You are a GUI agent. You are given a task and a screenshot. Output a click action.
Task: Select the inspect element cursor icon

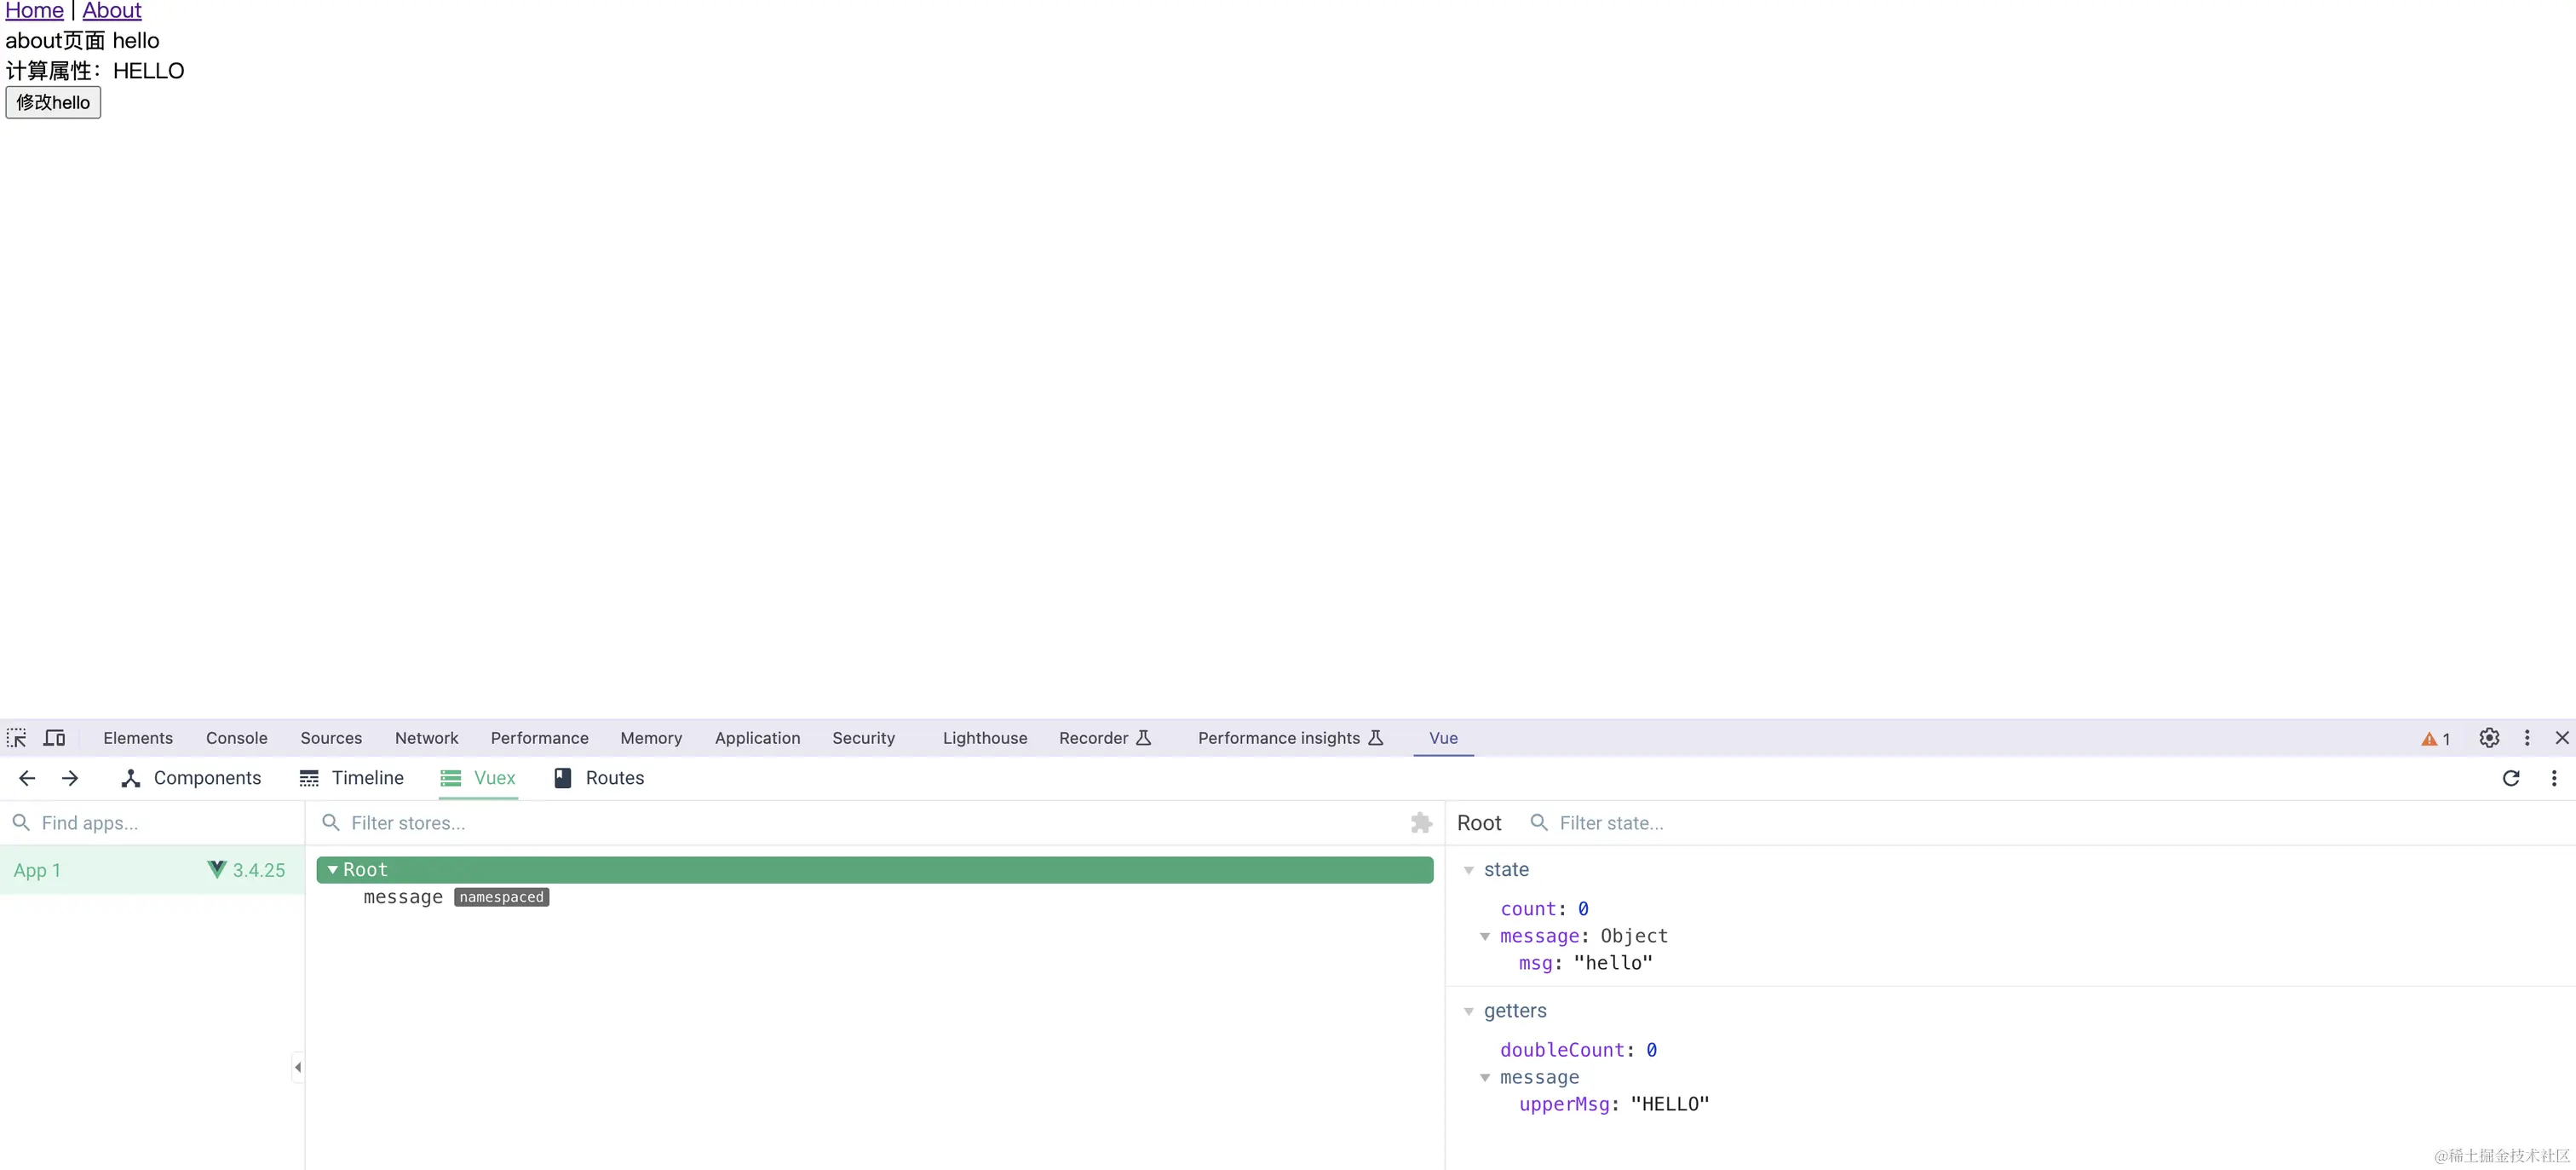(x=16, y=737)
